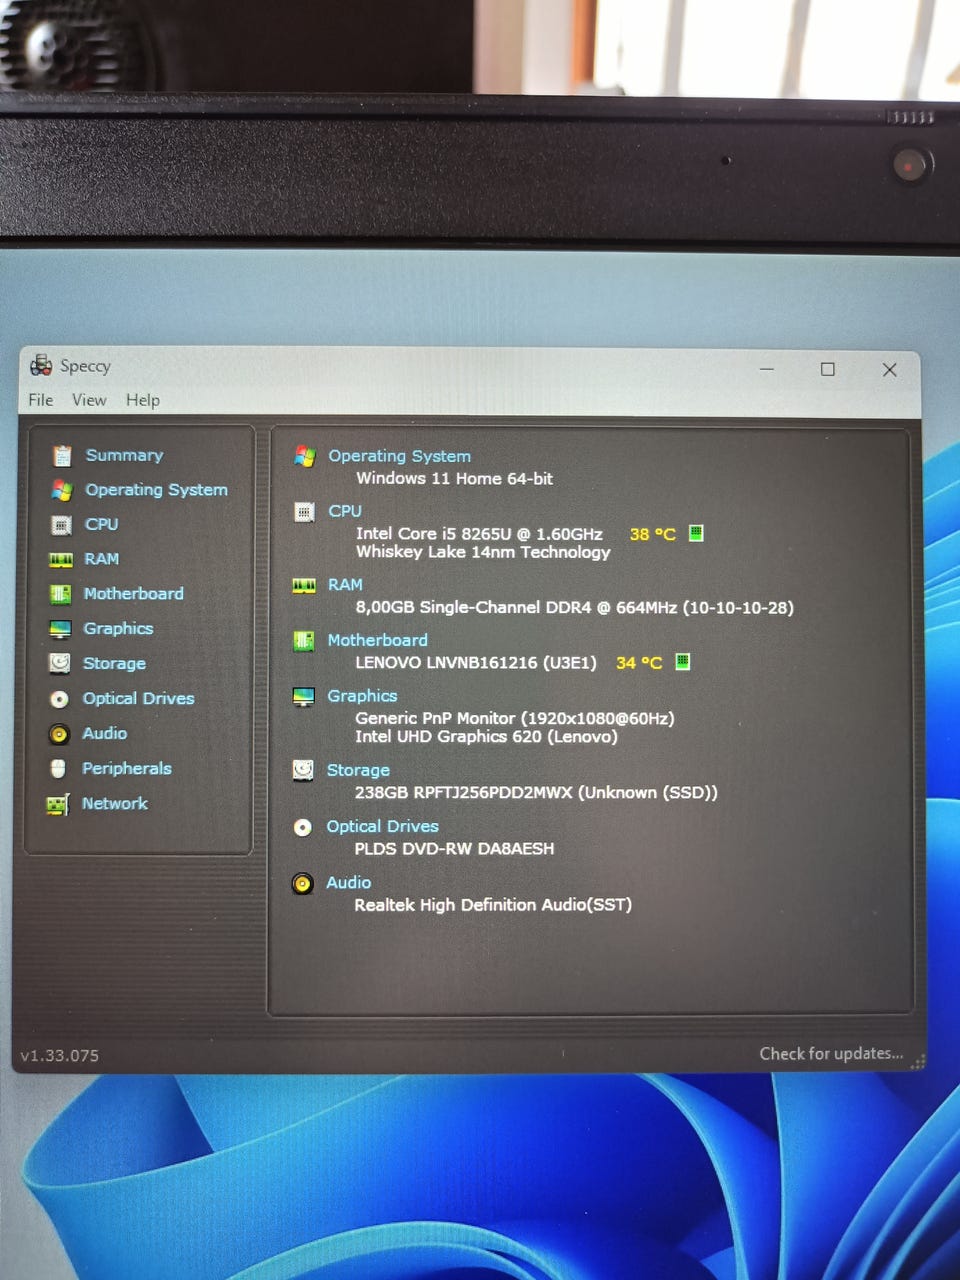The image size is (960, 1280).
Task: Click 'Intel Core i5 8265U @ 1.60GHz' text
Action: (480, 534)
